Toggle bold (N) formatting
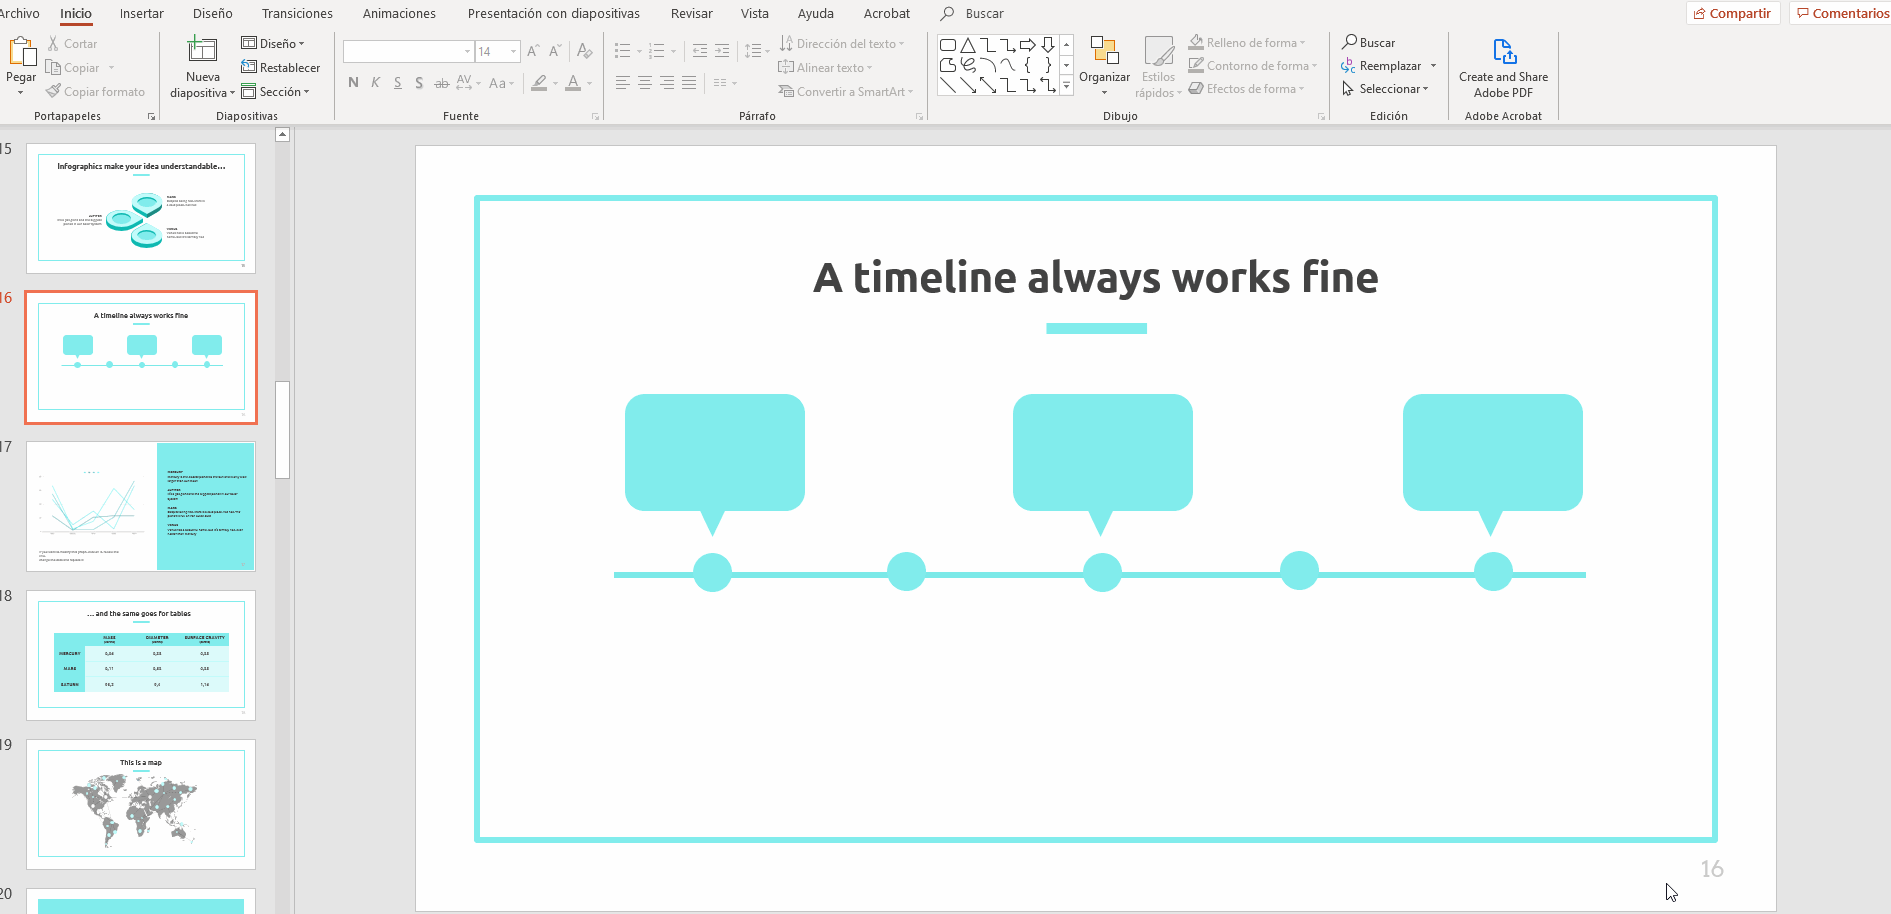Viewport: 1891px width, 914px height. pyautogui.click(x=353, y=83)
